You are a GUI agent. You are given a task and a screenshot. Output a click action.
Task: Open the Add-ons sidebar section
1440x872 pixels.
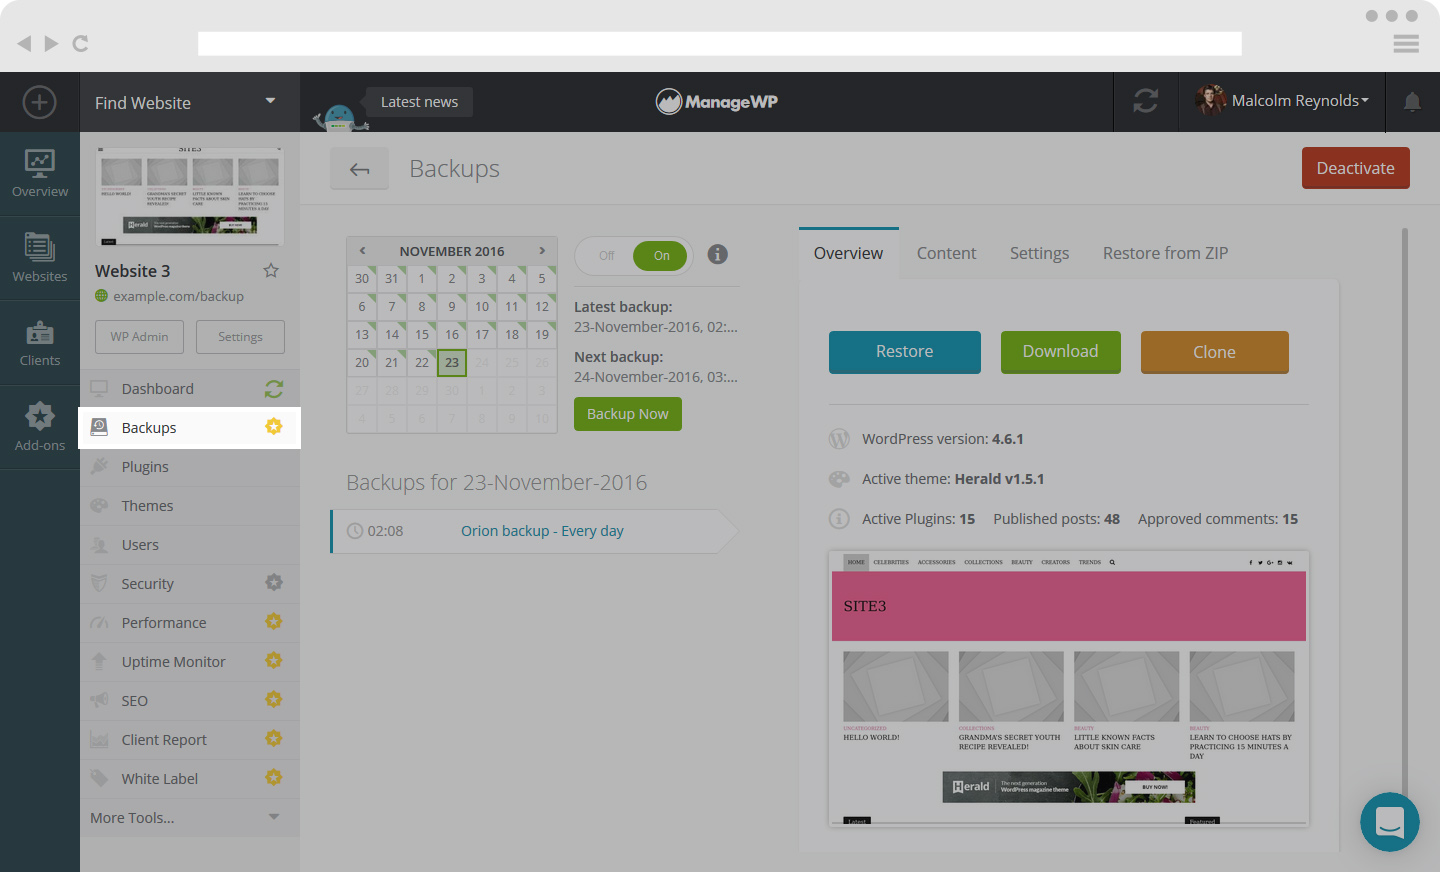(x=40, y=427)
